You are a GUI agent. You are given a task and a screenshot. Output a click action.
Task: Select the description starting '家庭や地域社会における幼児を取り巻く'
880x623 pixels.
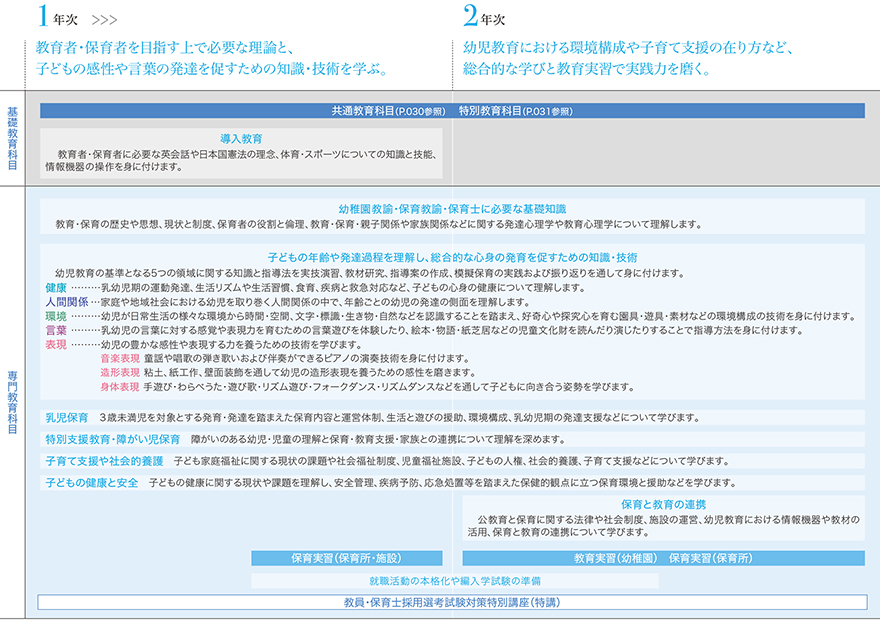pyautogui.click(x=315, y=302)
